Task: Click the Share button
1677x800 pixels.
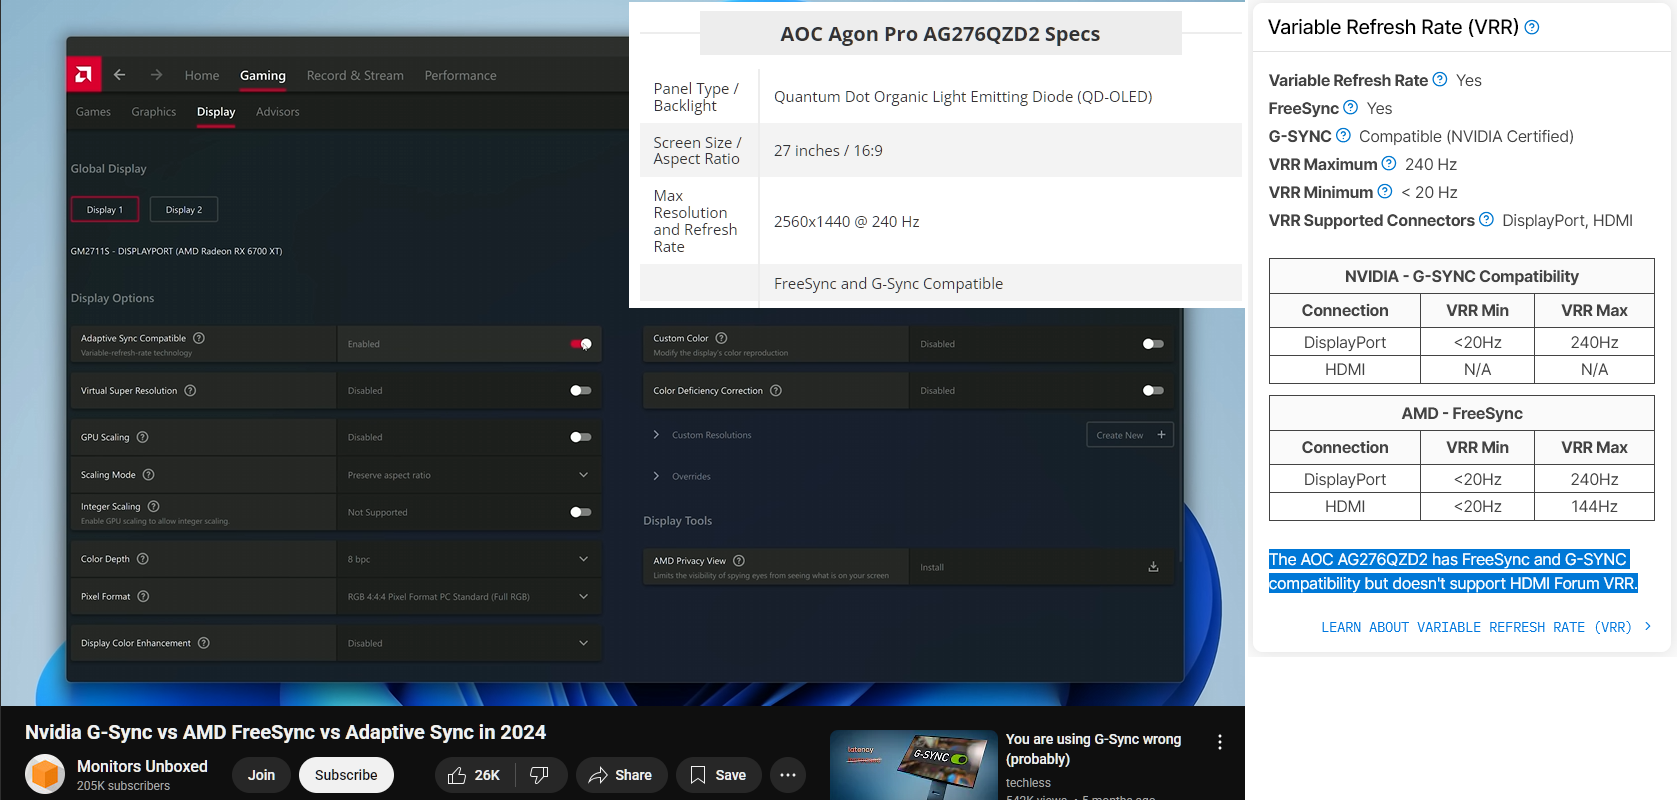Action: 621,775
